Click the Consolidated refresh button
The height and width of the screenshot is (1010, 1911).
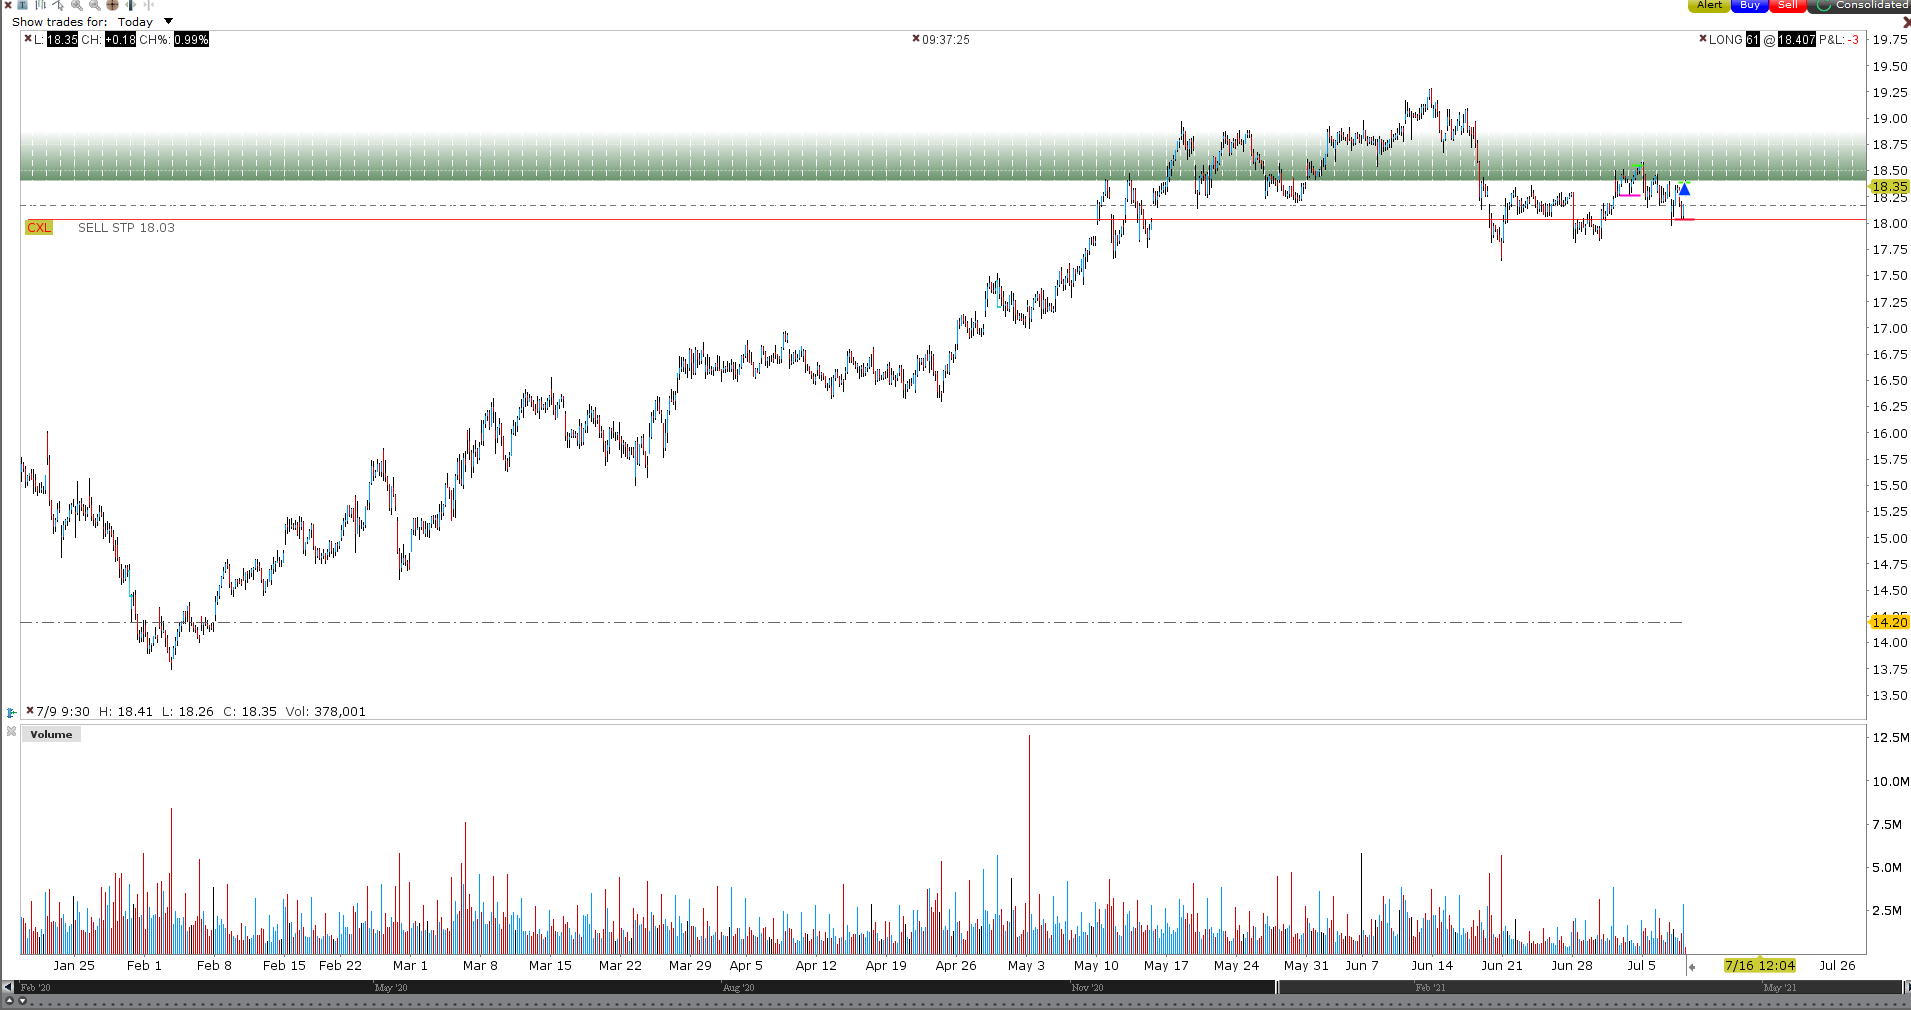[x=1860, y=5]
